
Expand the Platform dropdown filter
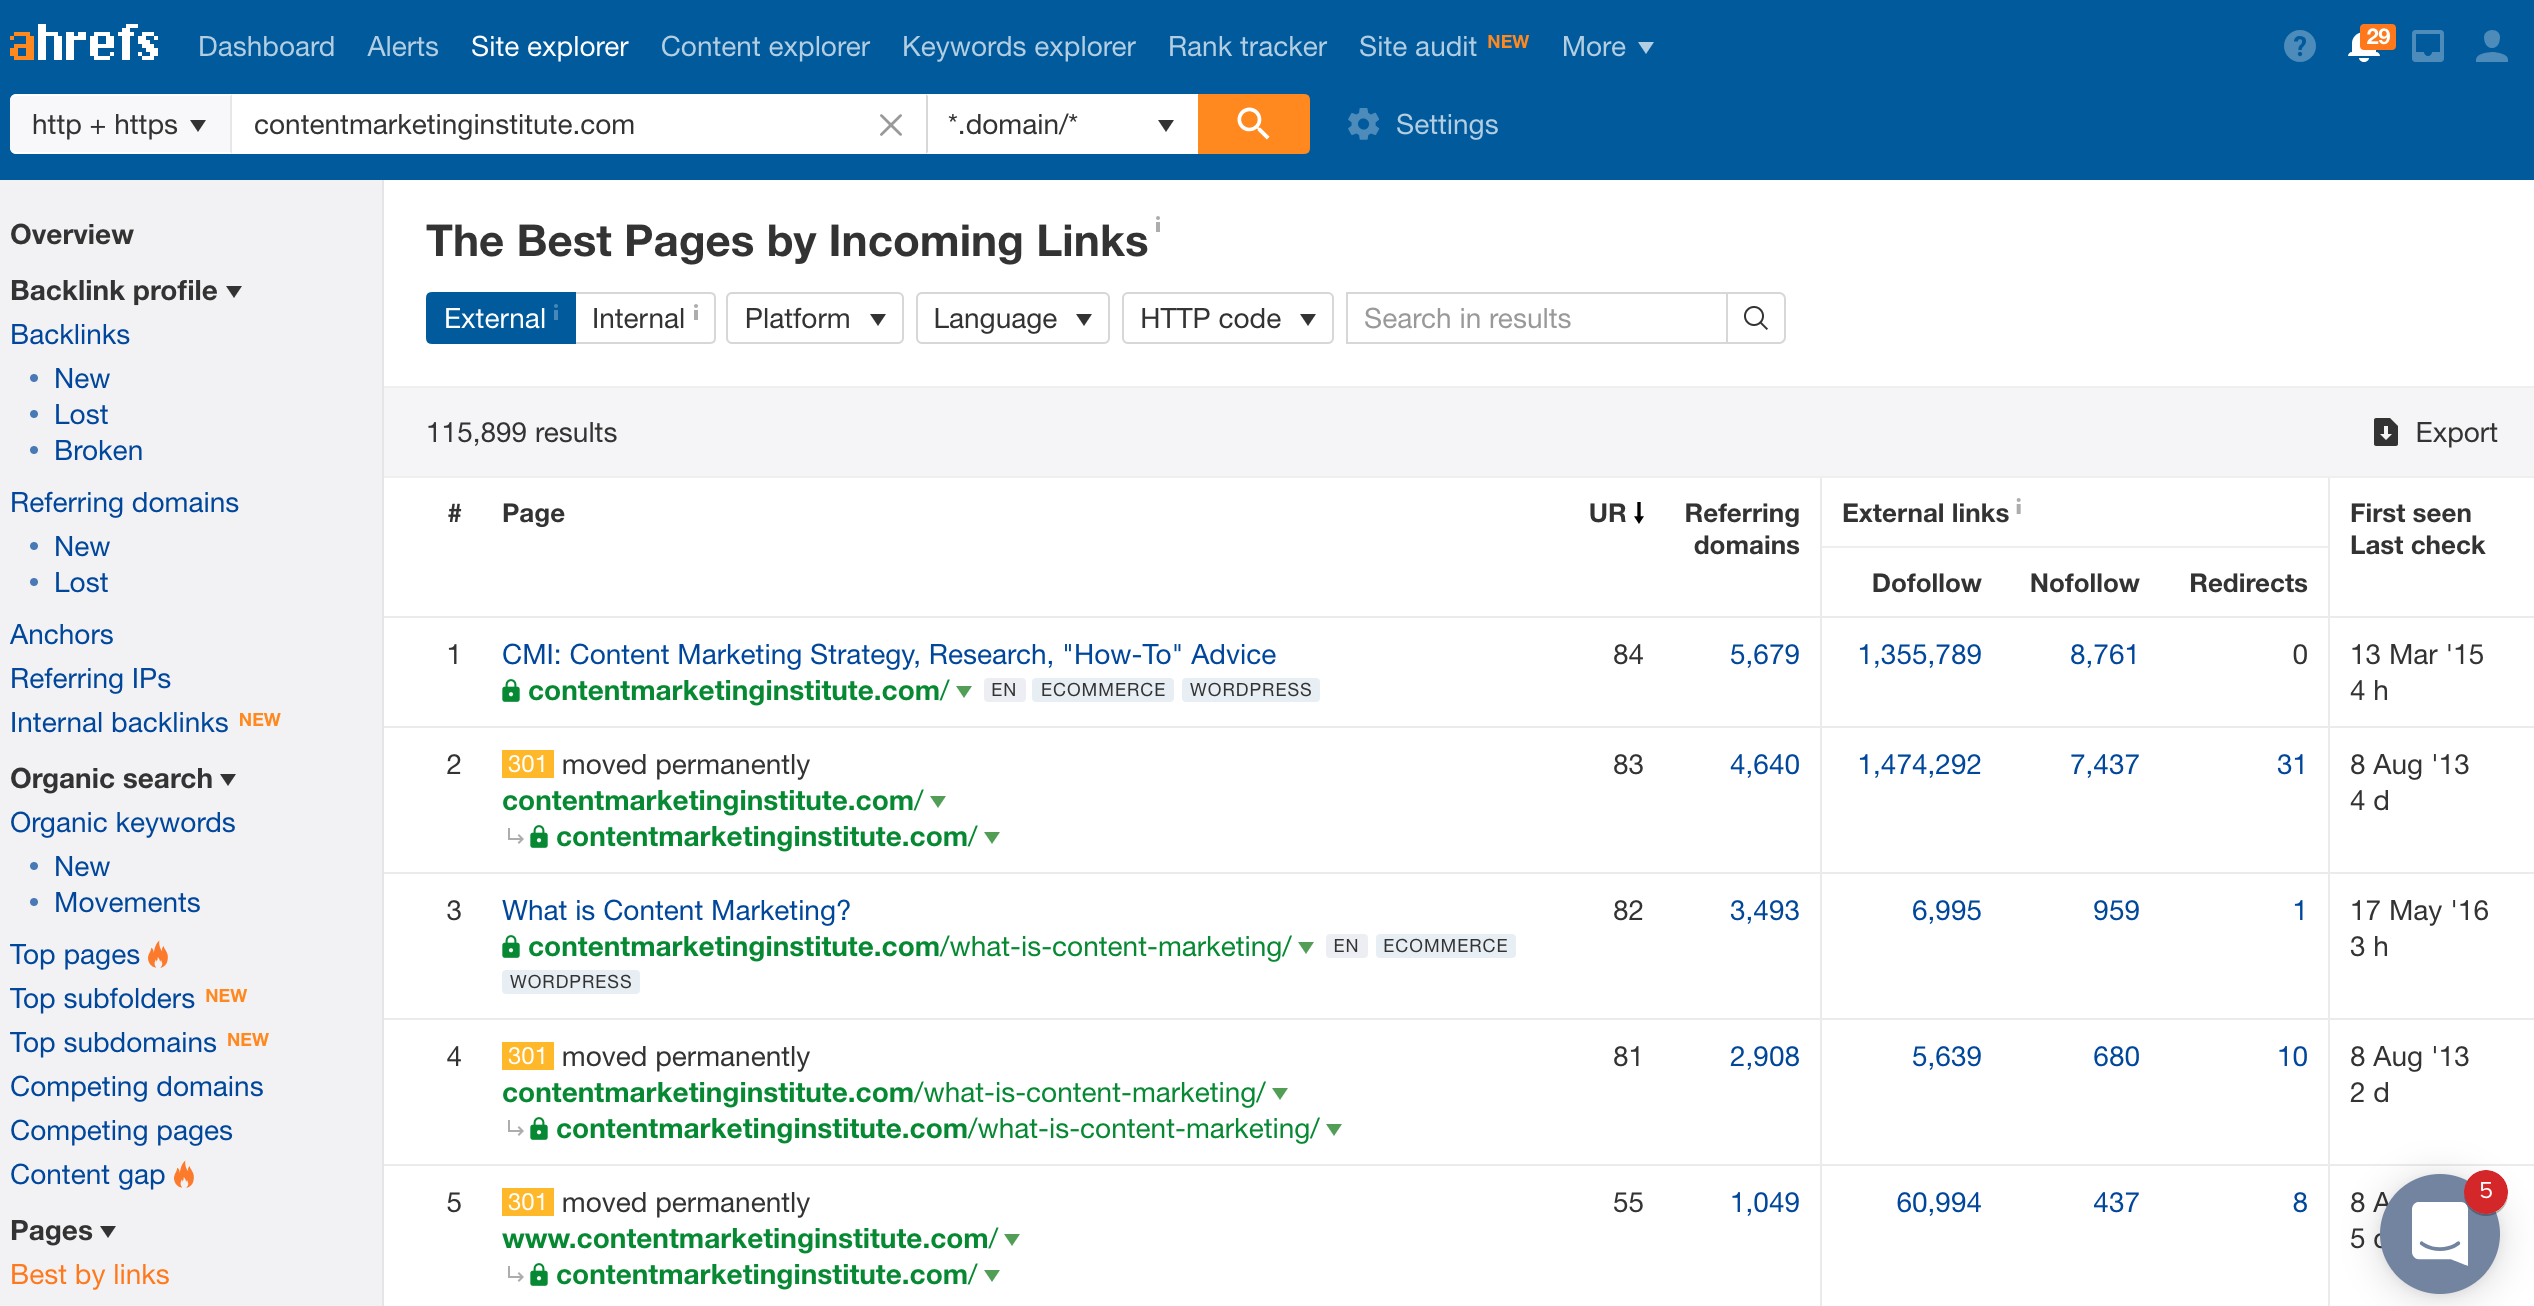(x=811, y=320)
